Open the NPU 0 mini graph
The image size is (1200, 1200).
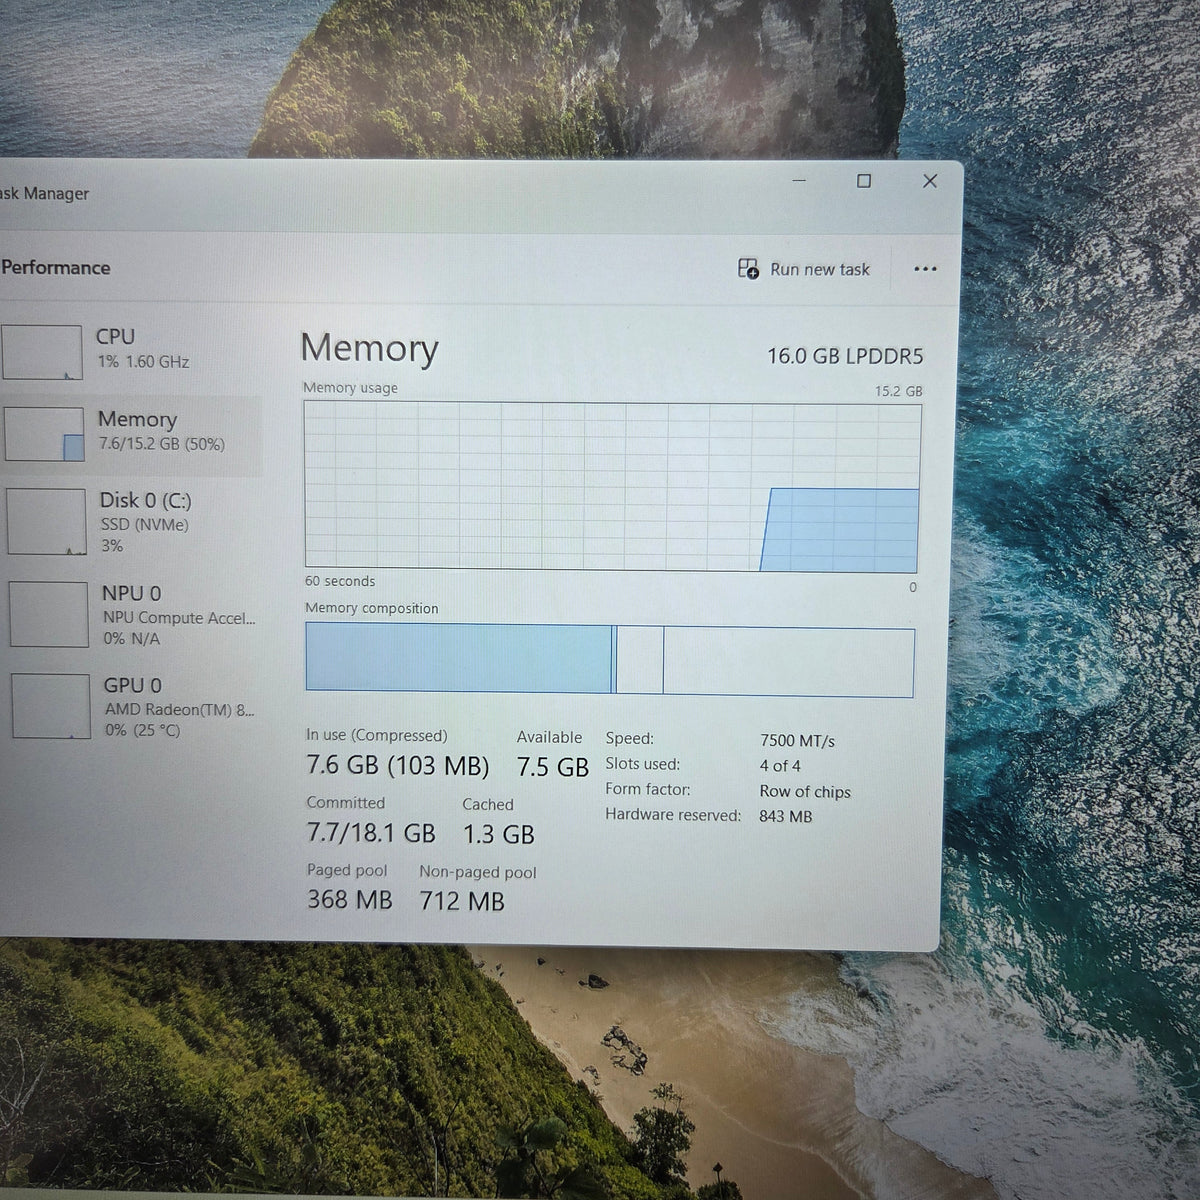49,614
